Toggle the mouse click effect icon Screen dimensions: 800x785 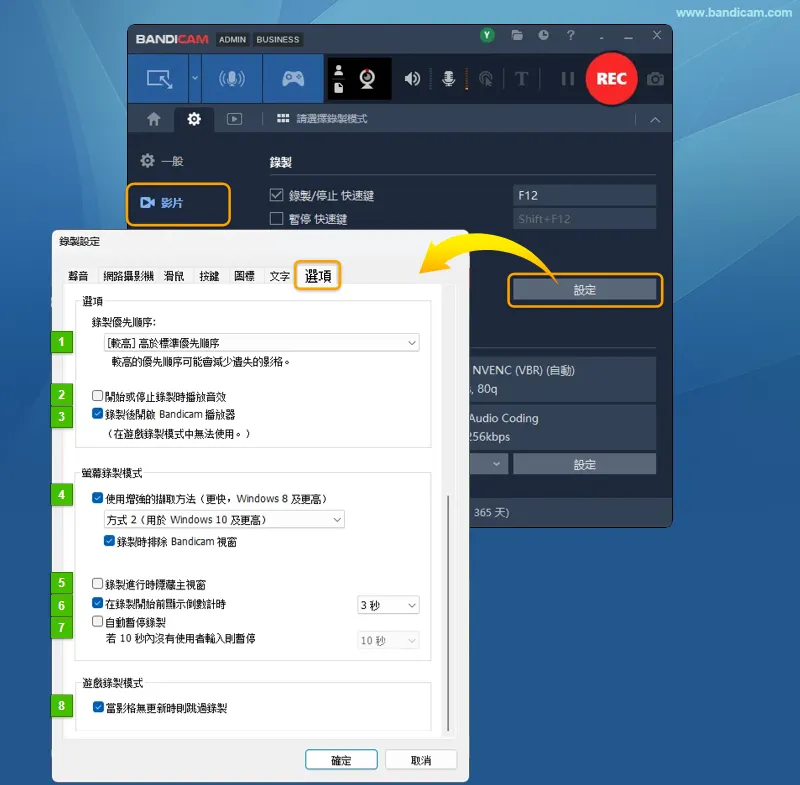click(x=486, y=79)
